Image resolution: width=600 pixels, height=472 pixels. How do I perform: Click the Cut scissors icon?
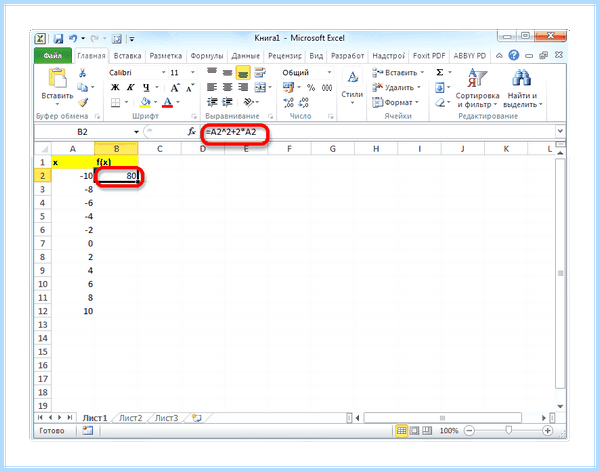[82, 72]
